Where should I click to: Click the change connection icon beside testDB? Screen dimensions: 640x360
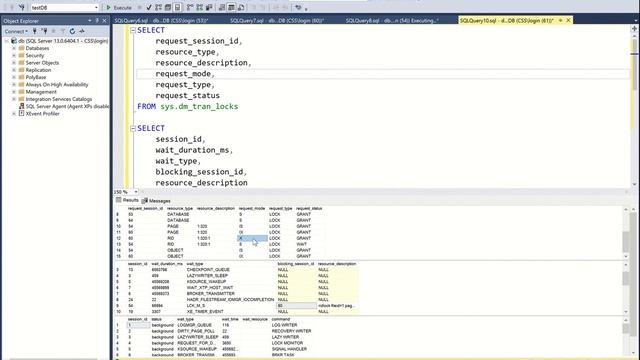pos(22,7)
